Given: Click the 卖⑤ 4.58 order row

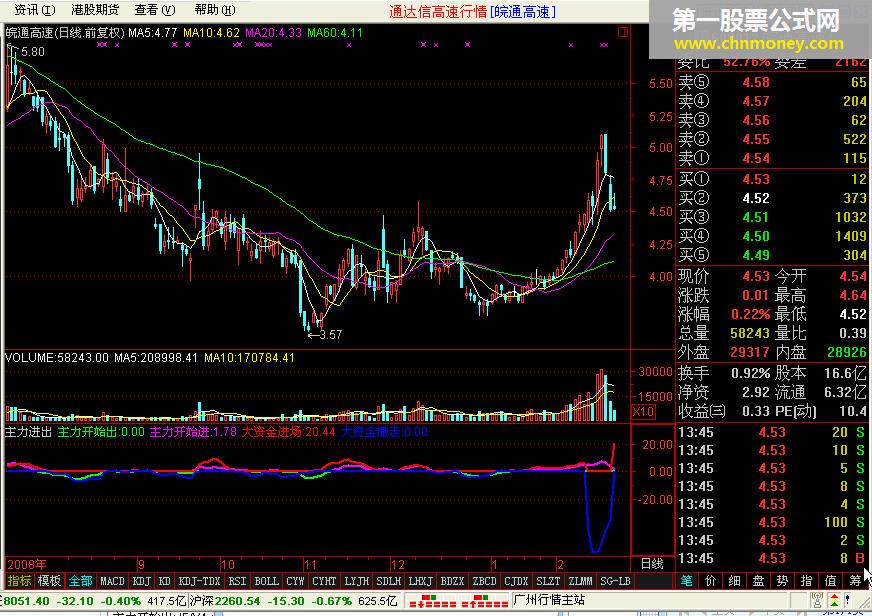Looking at the screenshot, I should click(772, 82).
